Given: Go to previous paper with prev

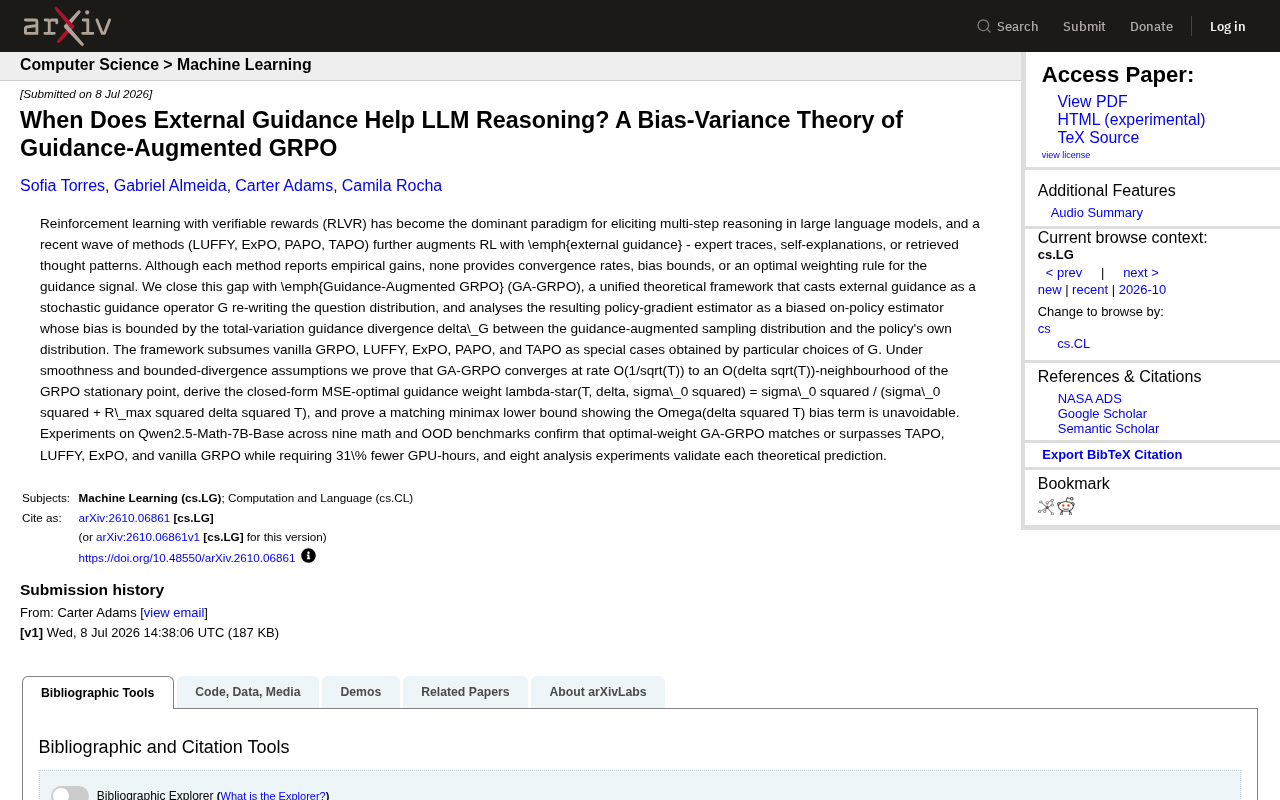Looking at the screenshot, I should pyautogui.click(x=1064, y=273).
